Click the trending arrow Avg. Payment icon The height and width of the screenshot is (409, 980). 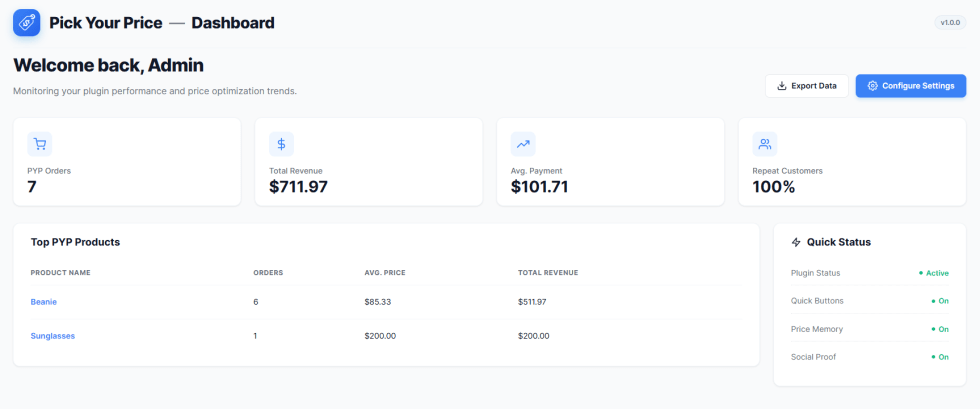pyautogui.click(x=523, y=144)
